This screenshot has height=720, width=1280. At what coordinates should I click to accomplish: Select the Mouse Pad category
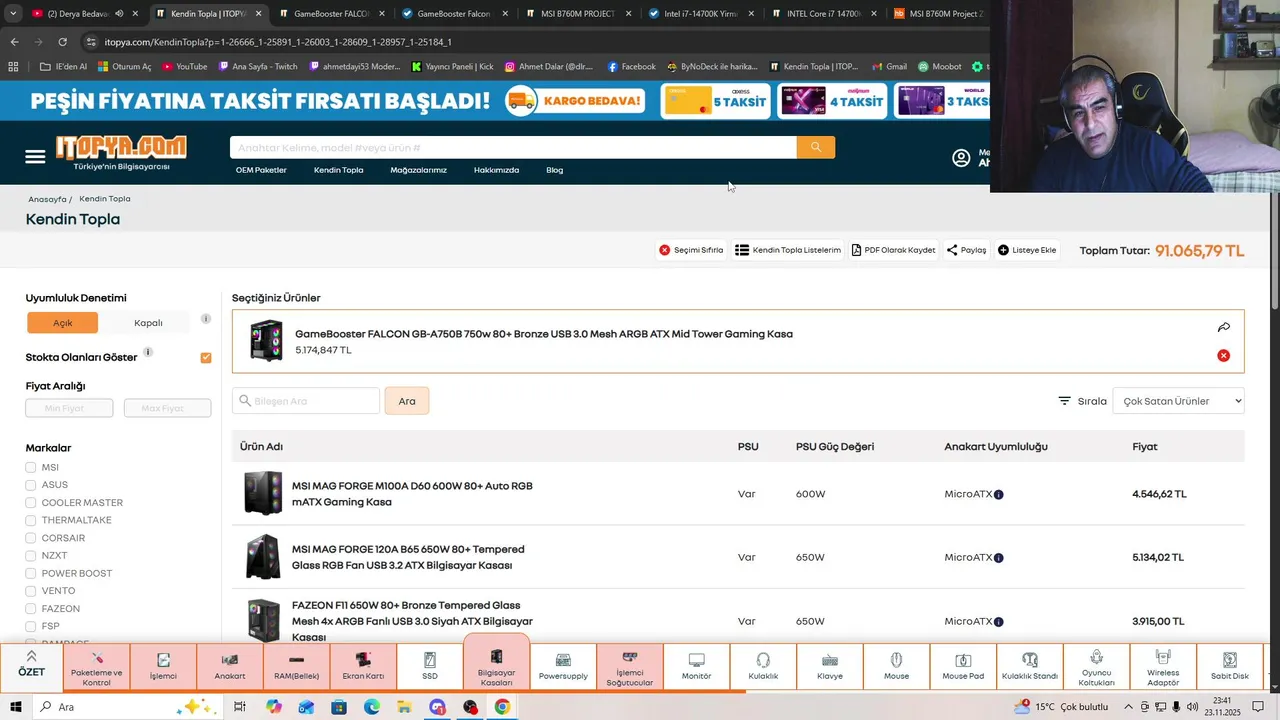pyautogui.click(x=963, y=666)
